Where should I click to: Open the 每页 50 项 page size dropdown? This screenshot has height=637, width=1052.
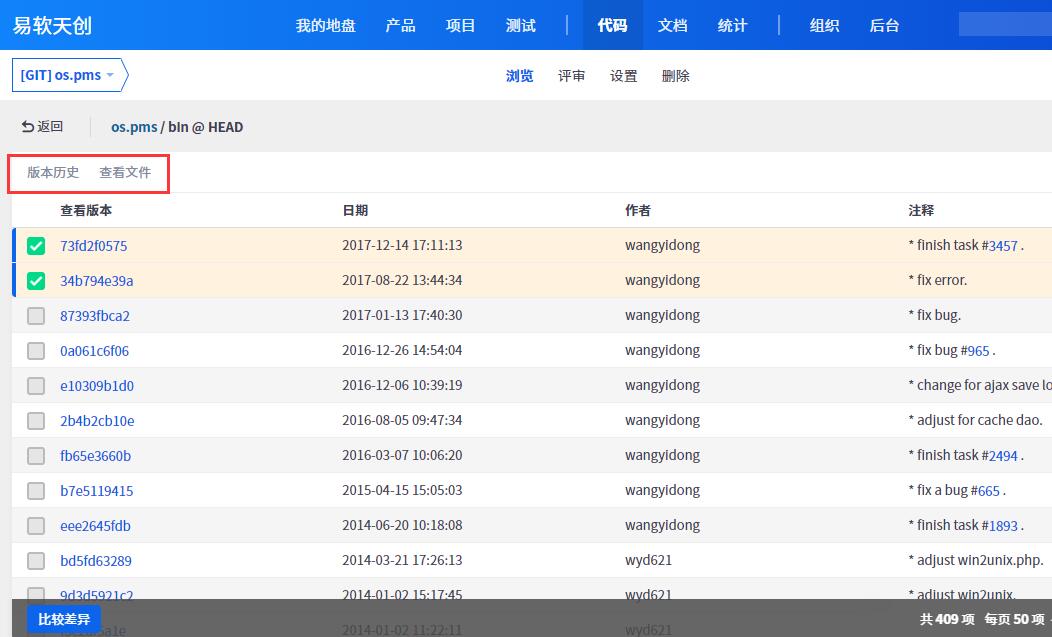(x=1015, y=619)
